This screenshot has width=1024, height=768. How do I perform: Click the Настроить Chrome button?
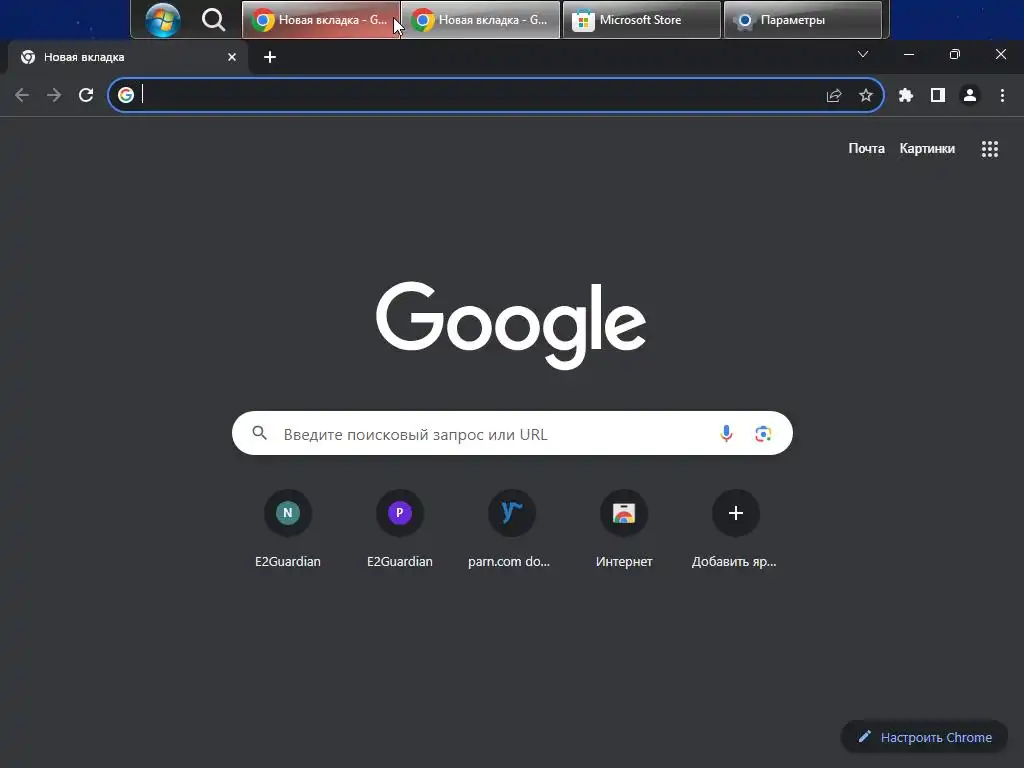pyautogui.click(x=924, y=737)
